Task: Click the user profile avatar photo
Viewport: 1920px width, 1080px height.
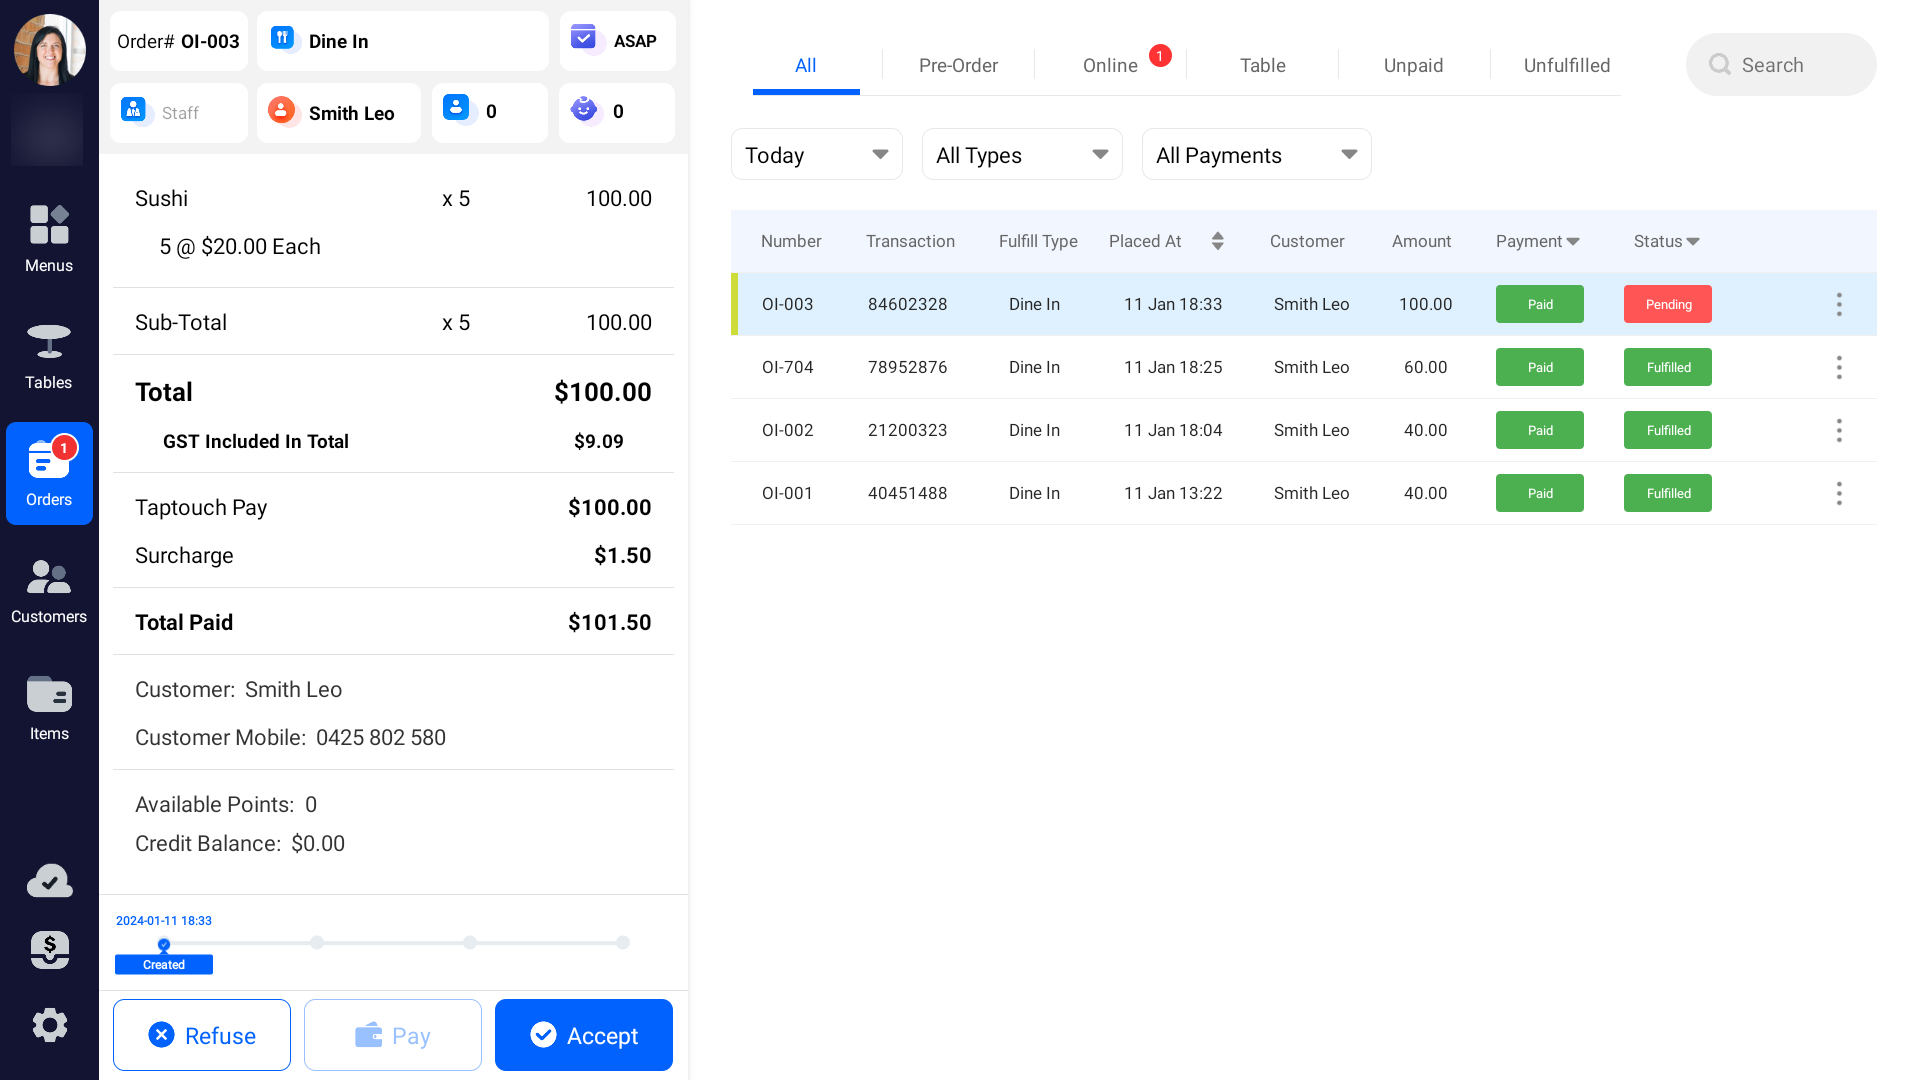Action: coord(49,49)
